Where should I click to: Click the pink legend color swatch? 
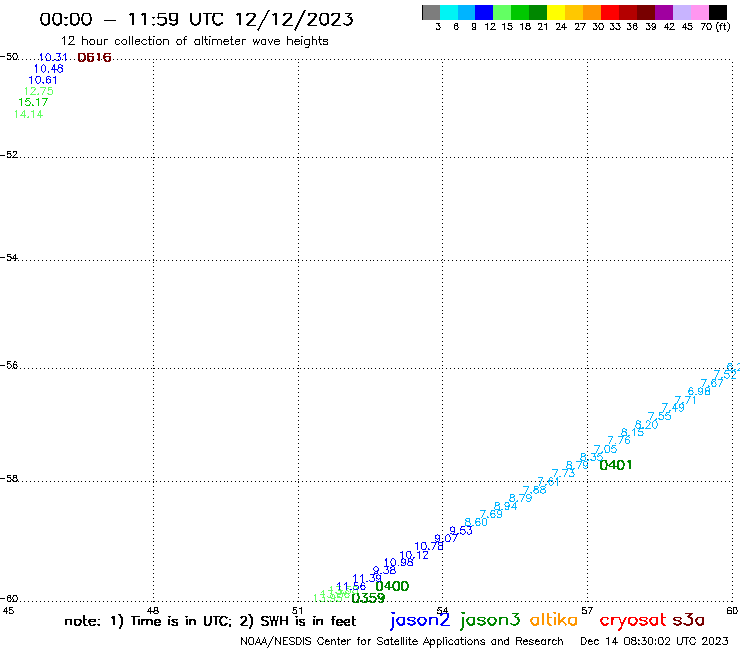pos(700,13)
